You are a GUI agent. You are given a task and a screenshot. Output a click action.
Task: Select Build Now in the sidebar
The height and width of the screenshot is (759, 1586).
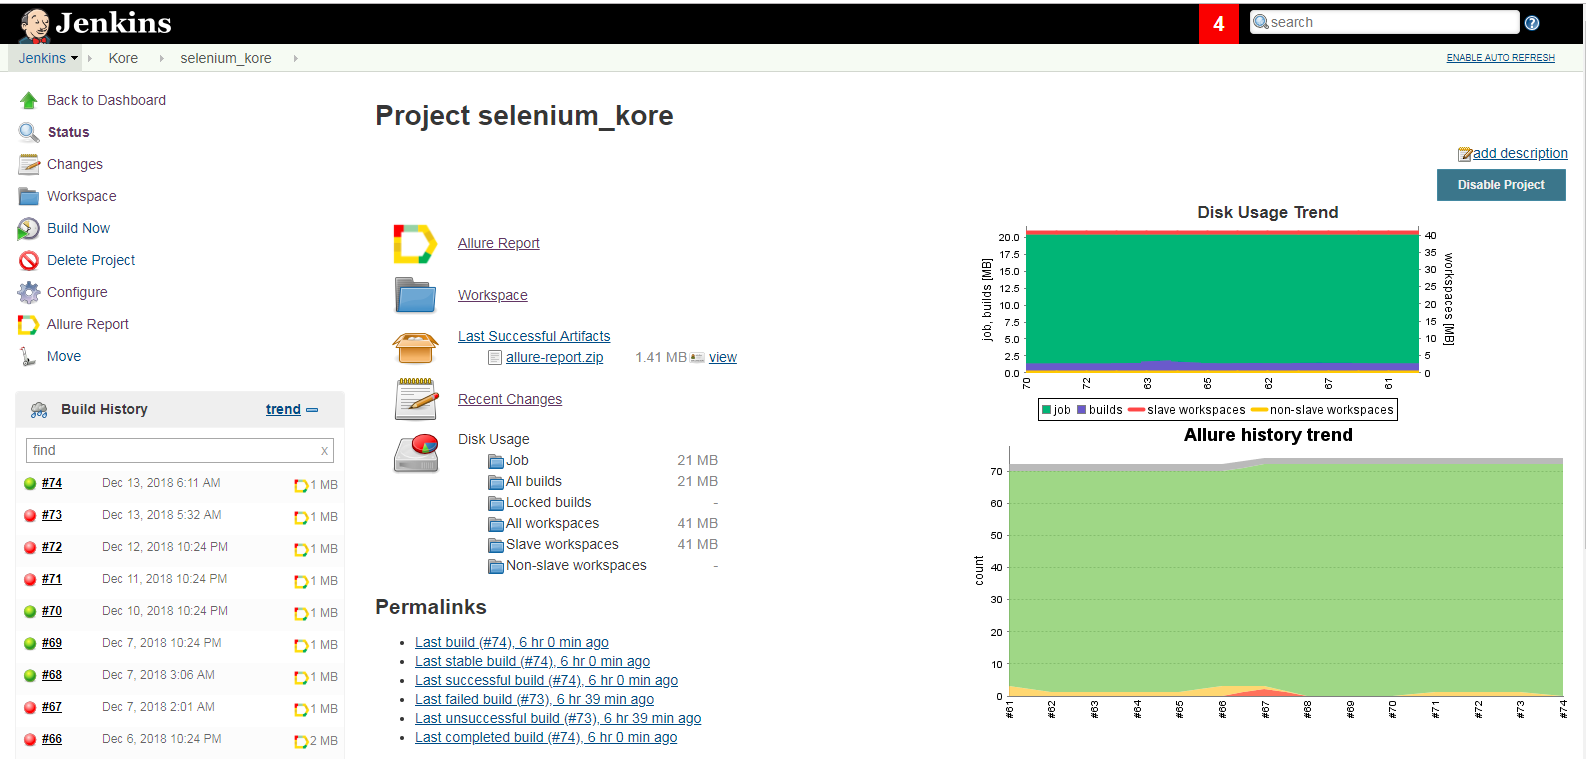tap(78, 228)
